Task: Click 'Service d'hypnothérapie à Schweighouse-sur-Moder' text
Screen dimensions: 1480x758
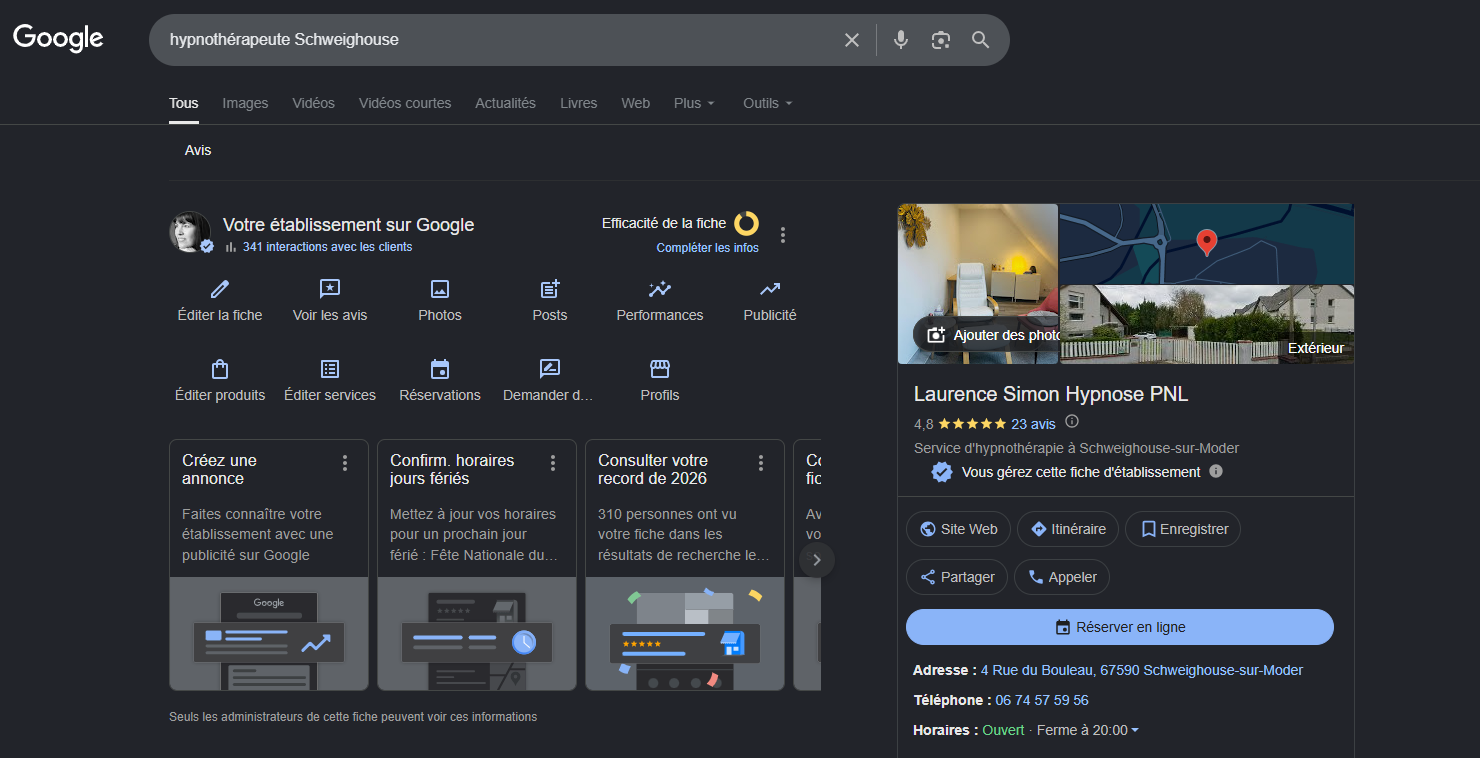Action: tap(1076, 448)
